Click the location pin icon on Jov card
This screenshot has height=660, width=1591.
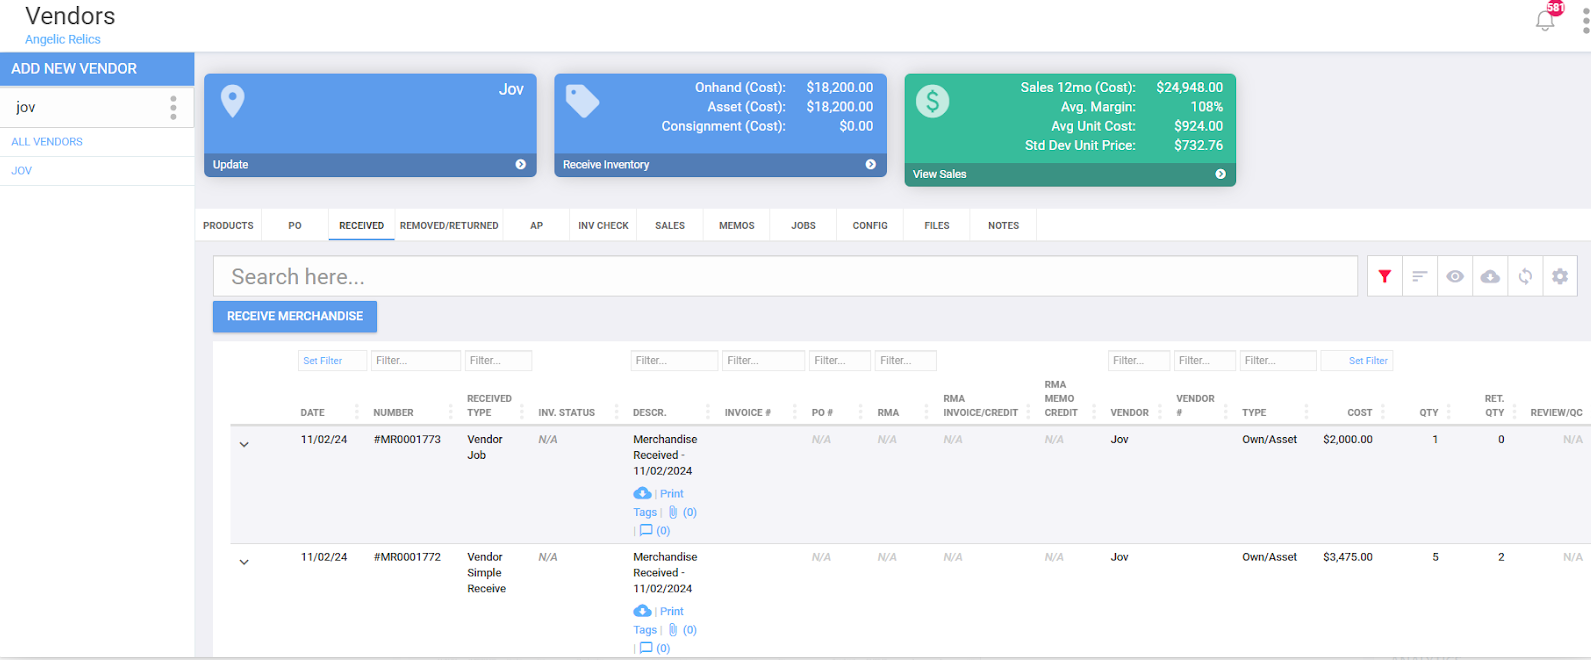[x=232, y=101]
